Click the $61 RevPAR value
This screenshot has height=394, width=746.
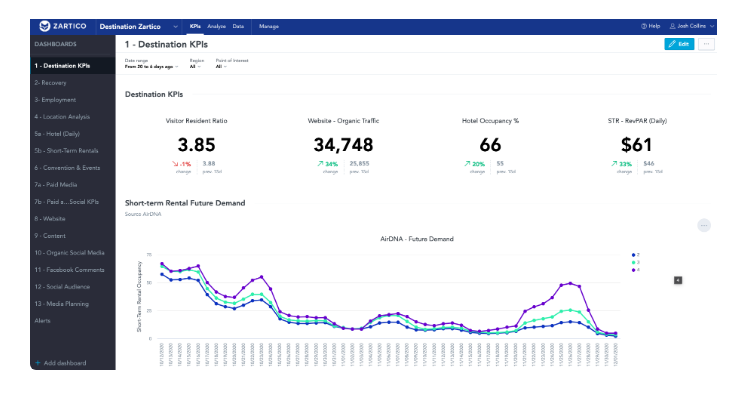[x=637, y=145]
